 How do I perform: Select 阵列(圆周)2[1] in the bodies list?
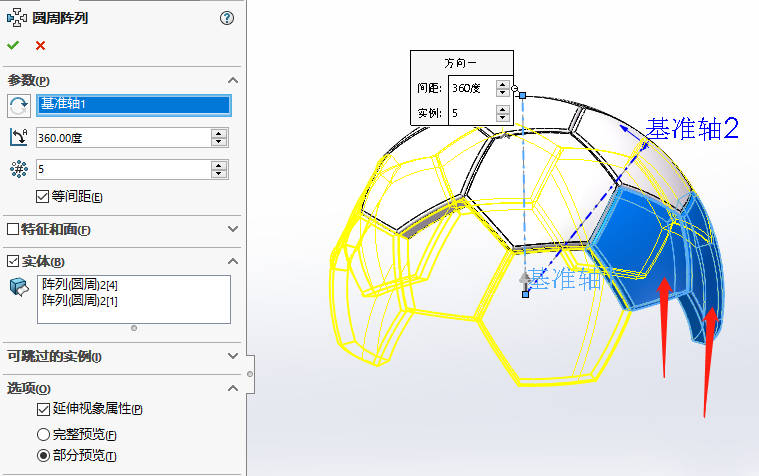(80, 301)
